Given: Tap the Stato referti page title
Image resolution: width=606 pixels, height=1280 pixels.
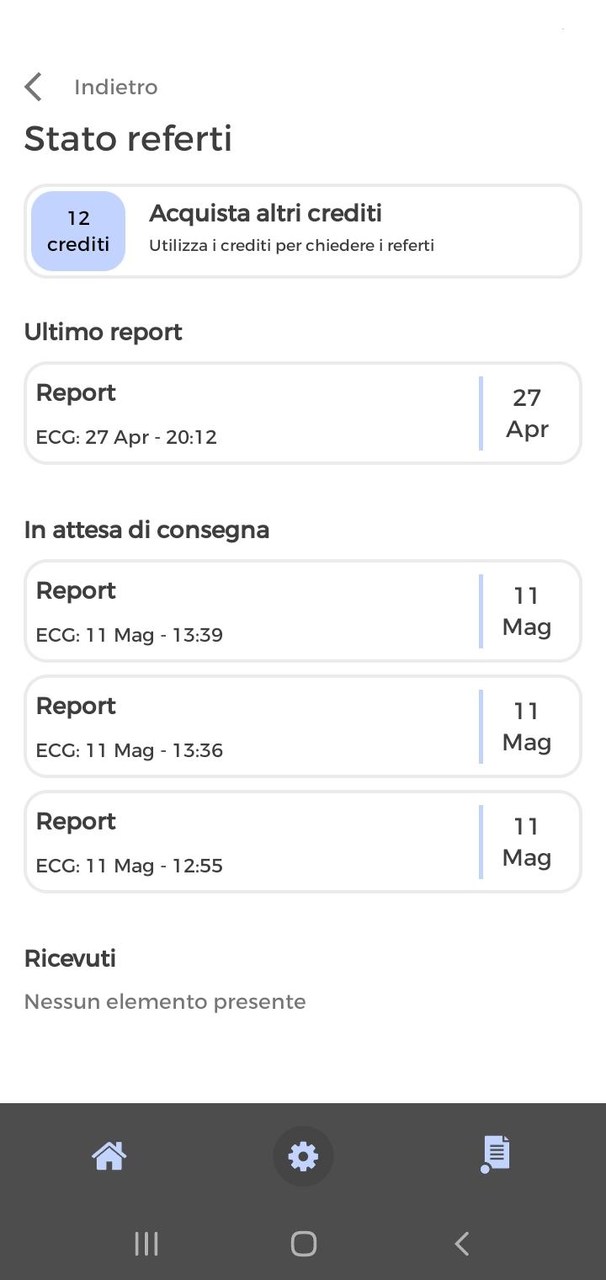Looking at the screenshot, I should pos(128,139).
